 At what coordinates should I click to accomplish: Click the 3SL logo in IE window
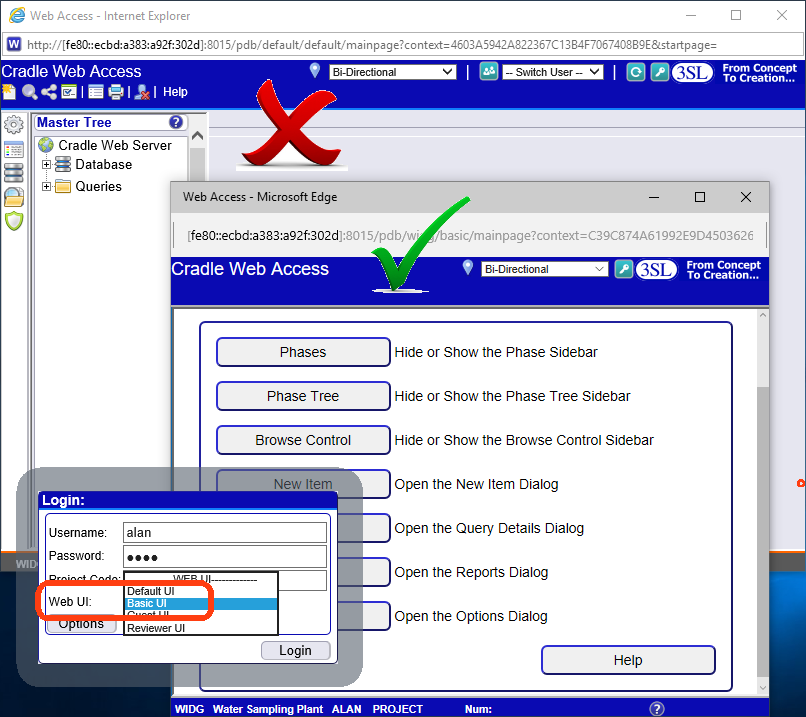tap(692, 72)
